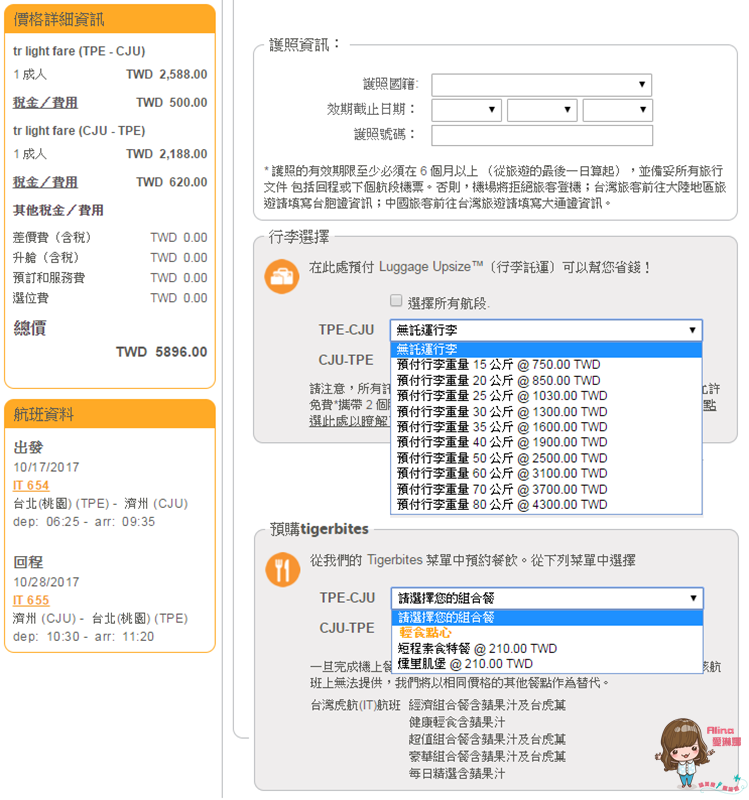Open flight IT 655 link
This screenshot has height=800, width=749.
point(31,600)
